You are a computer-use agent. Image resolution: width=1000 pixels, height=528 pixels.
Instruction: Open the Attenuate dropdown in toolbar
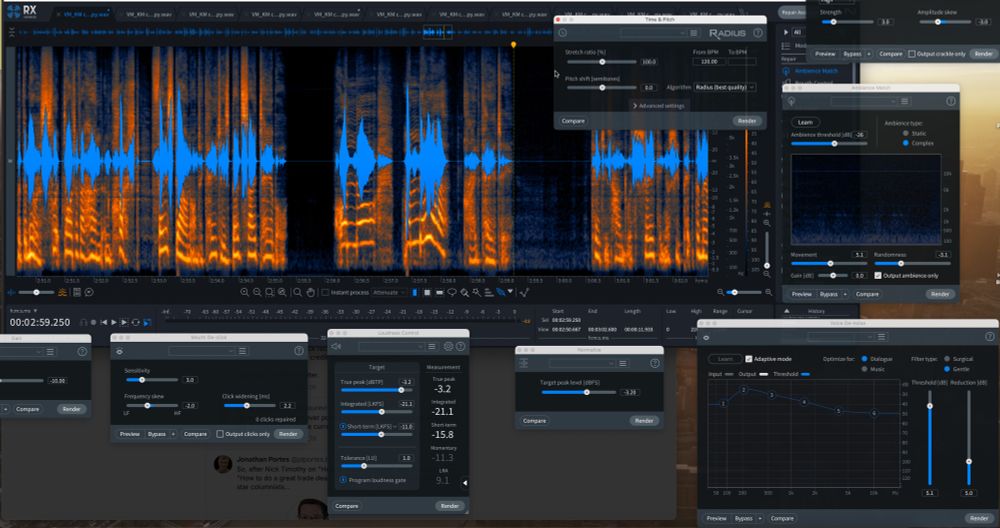389,292
